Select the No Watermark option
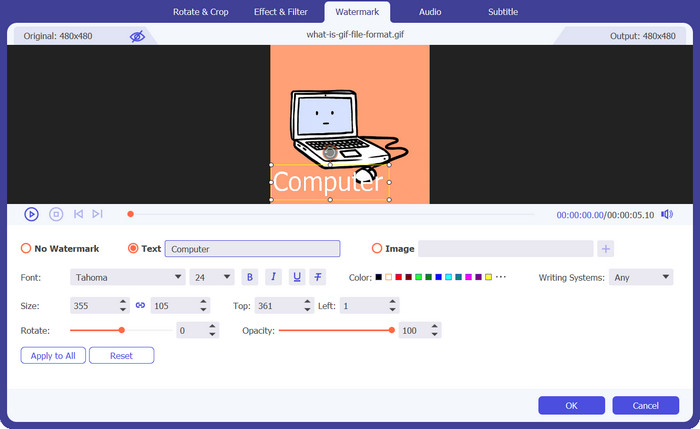 pos(26,249)
